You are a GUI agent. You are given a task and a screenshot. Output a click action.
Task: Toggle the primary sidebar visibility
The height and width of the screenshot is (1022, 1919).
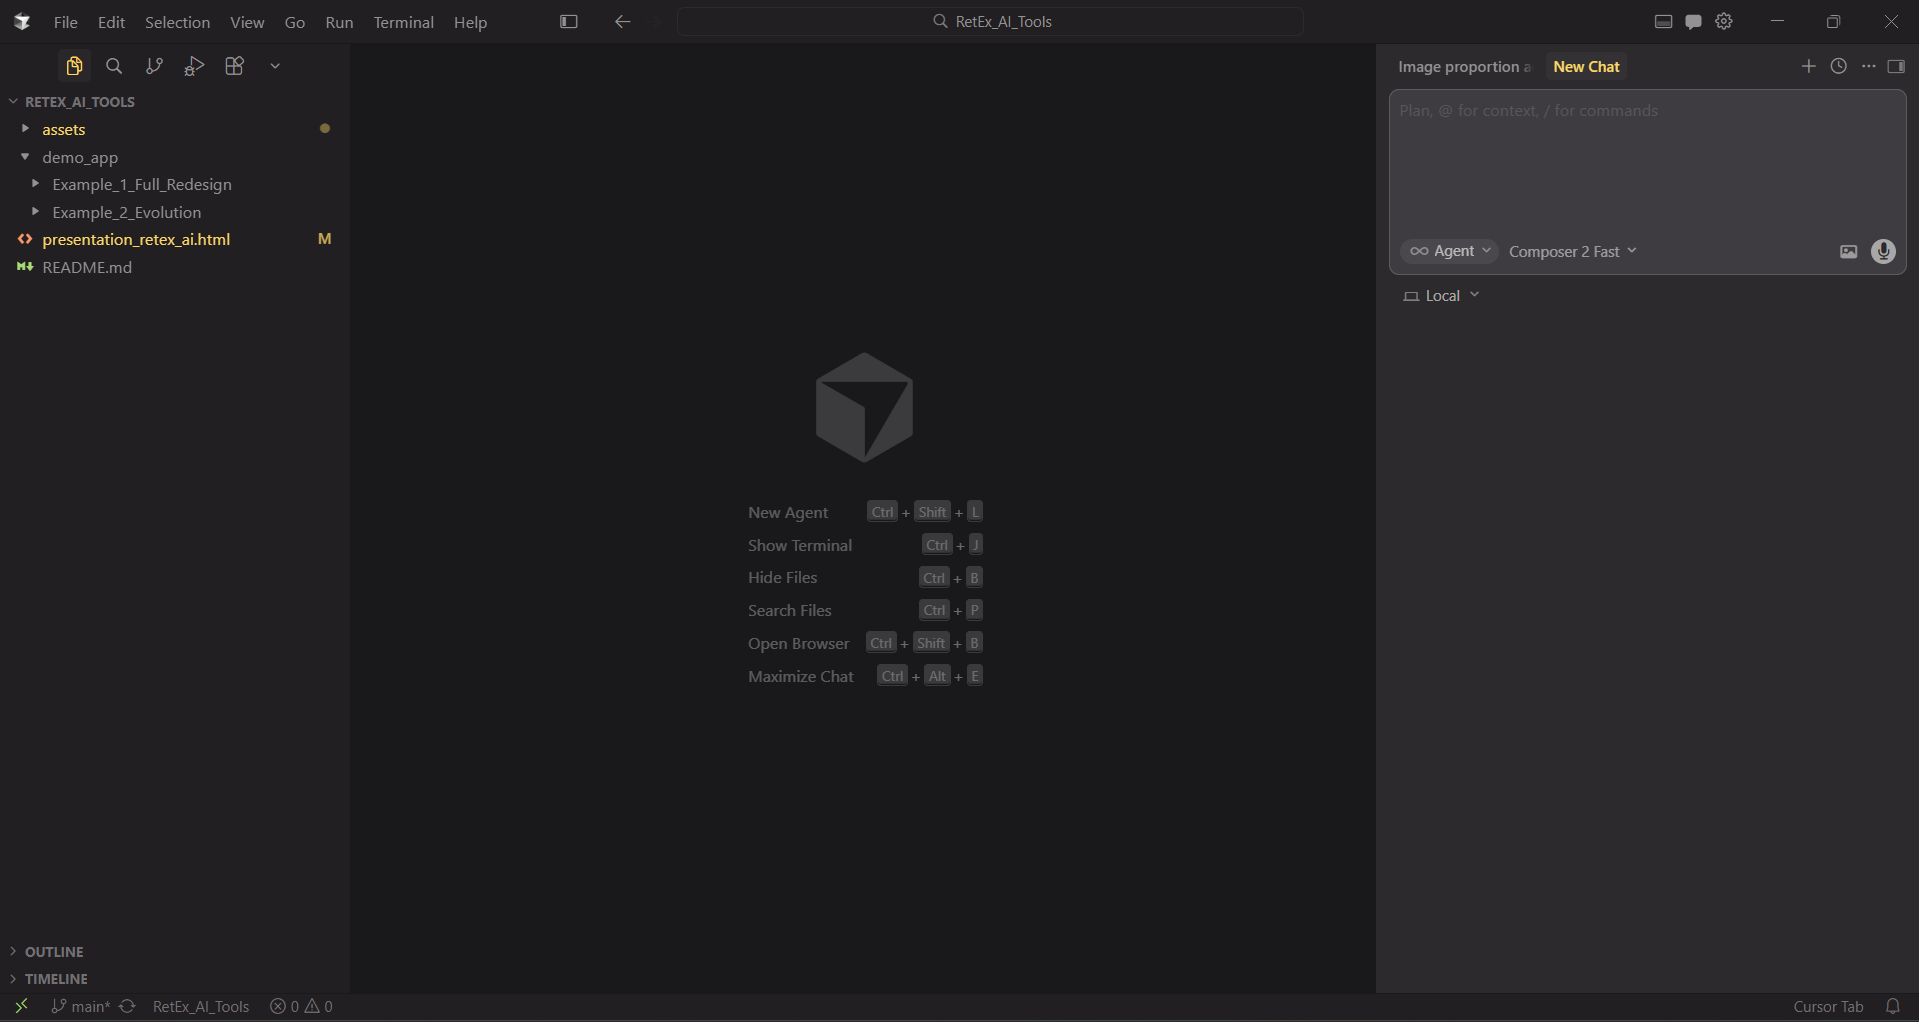point(569,21)
